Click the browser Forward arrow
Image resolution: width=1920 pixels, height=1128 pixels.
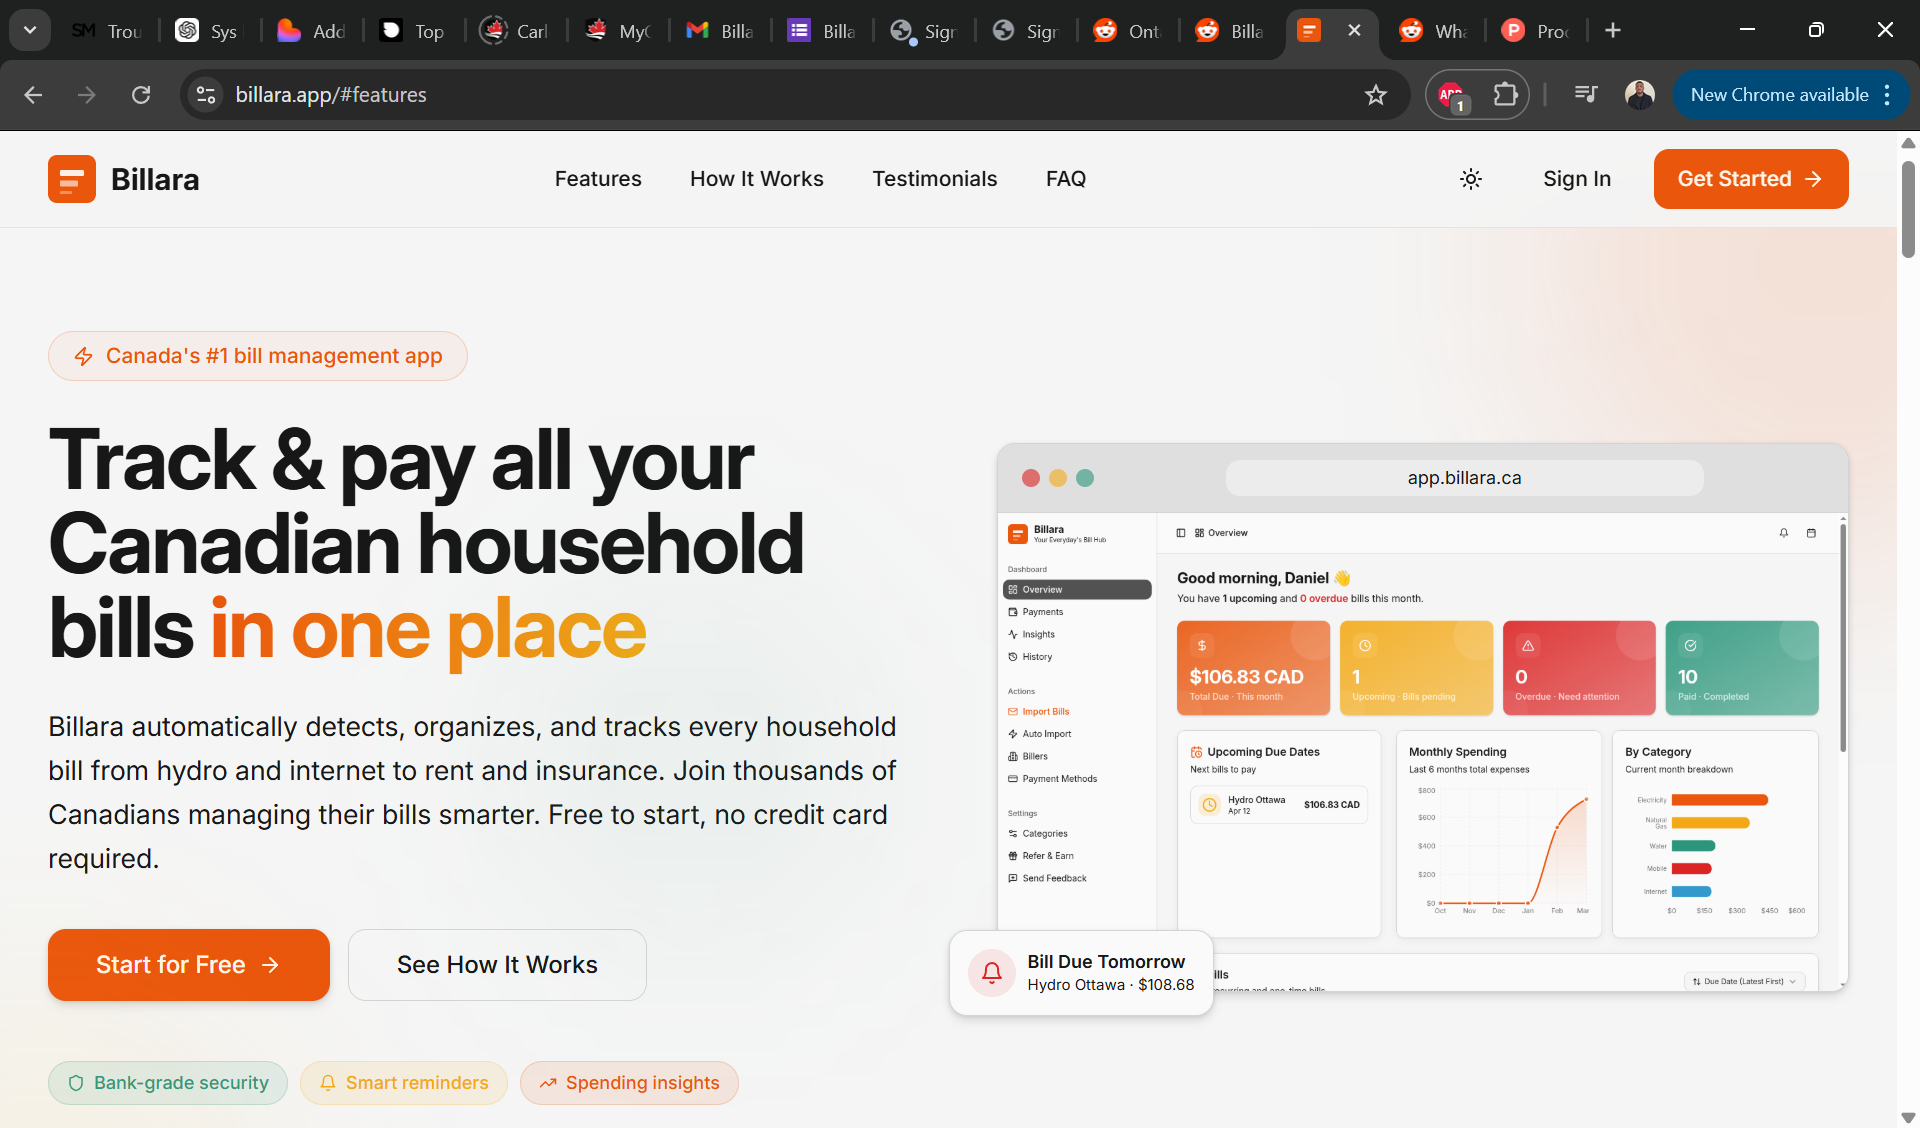87,95
